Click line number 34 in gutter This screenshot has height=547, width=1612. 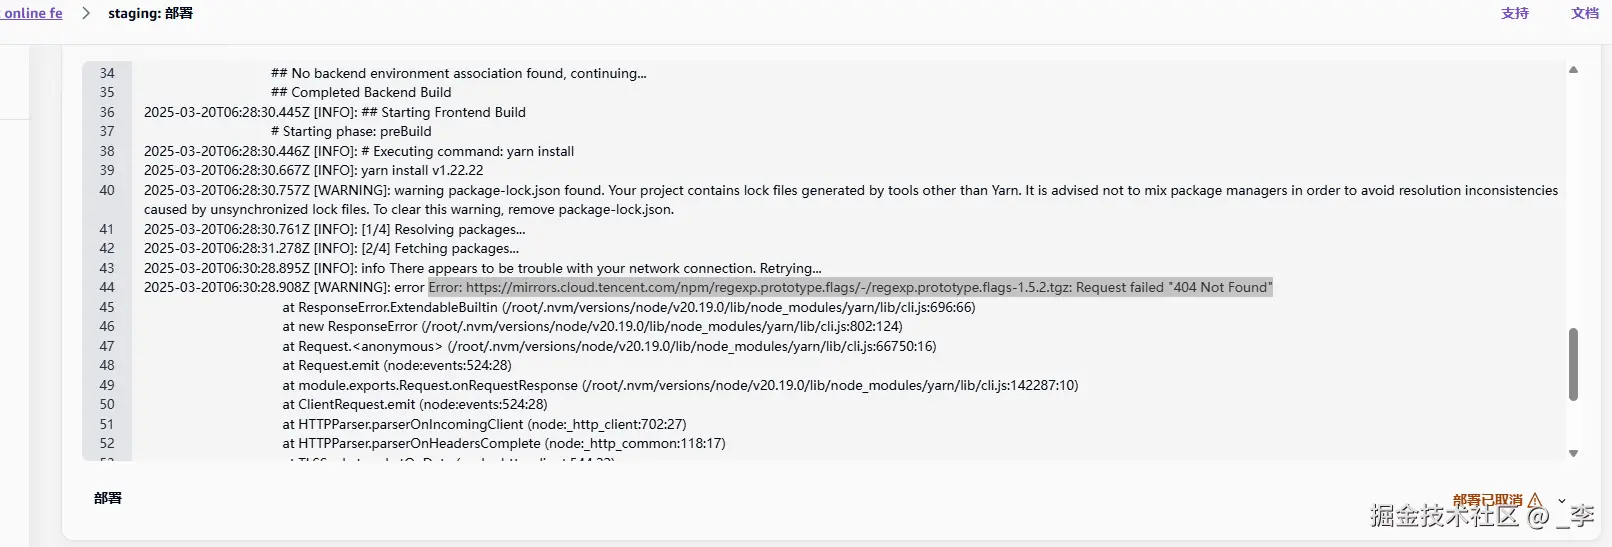tap(107, 74)
